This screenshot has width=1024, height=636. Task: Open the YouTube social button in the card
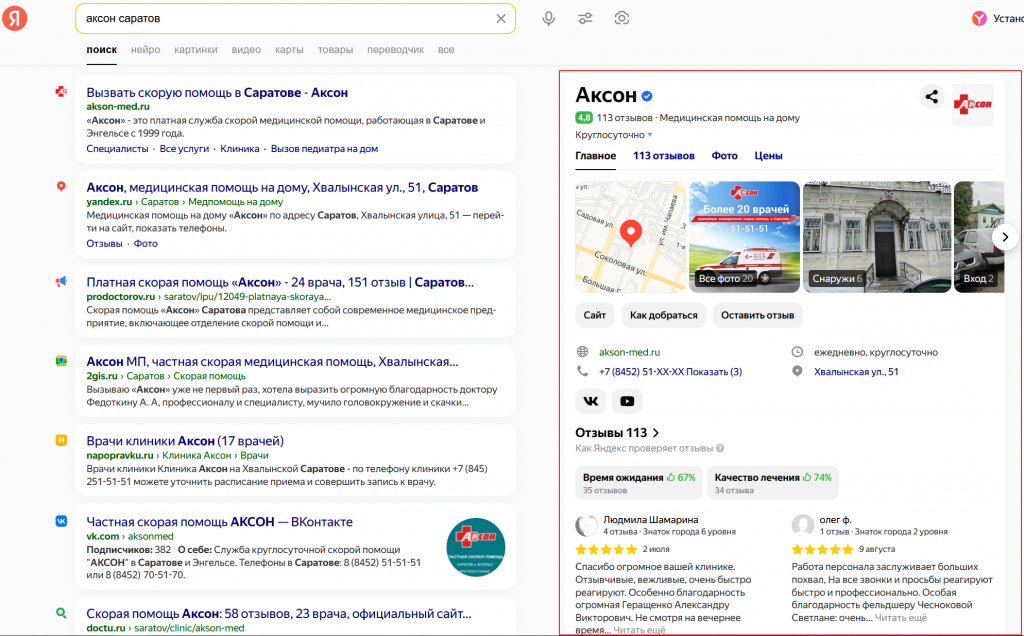pyautogui.click(x=627, y=401)
